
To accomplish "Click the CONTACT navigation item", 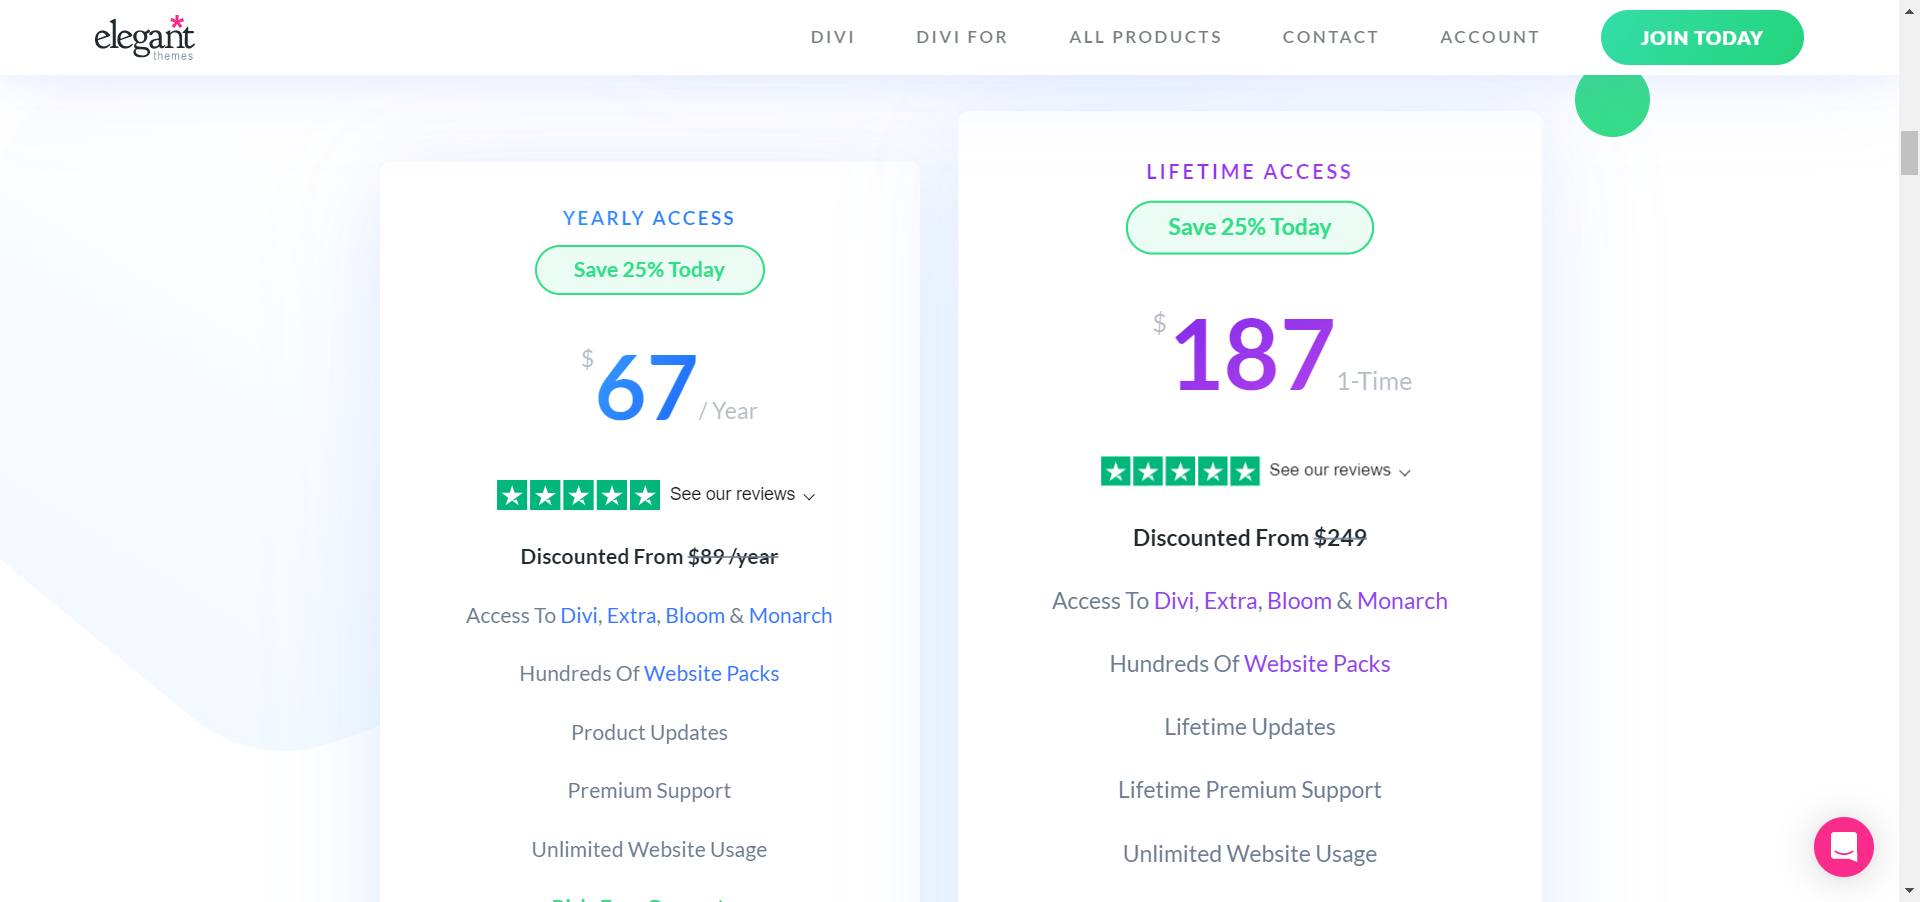I will 1330,37.
